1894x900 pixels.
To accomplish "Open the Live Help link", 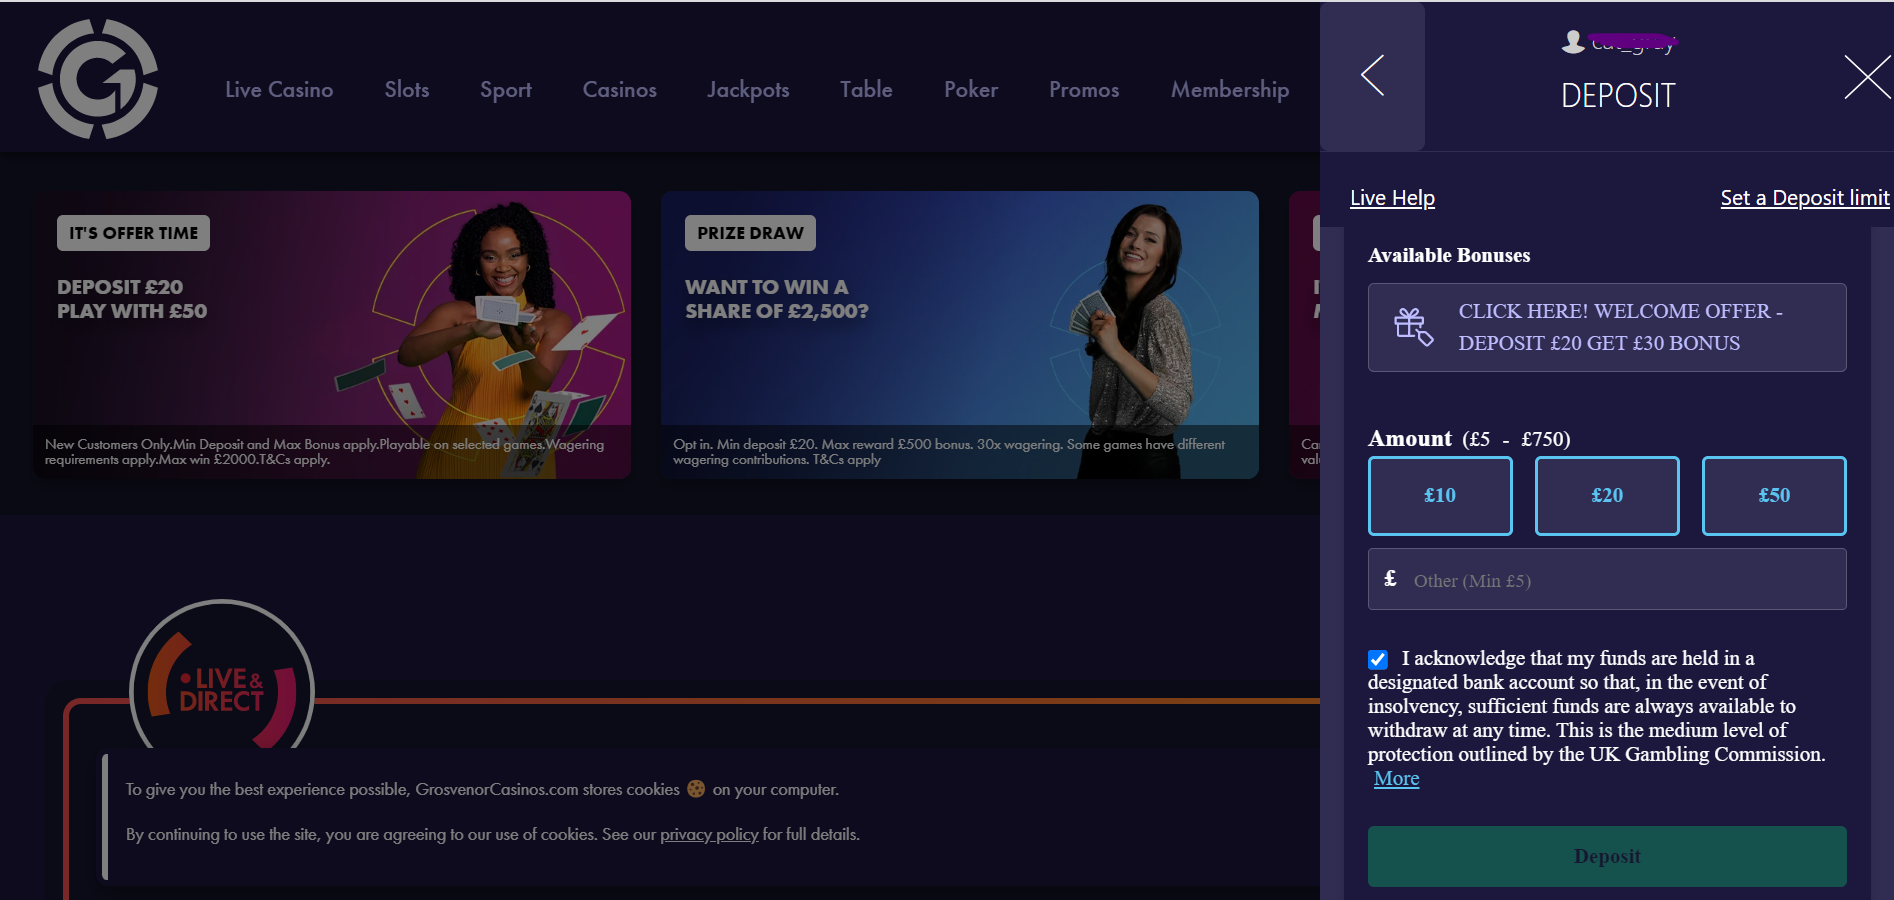I will tap(1392, 198).
